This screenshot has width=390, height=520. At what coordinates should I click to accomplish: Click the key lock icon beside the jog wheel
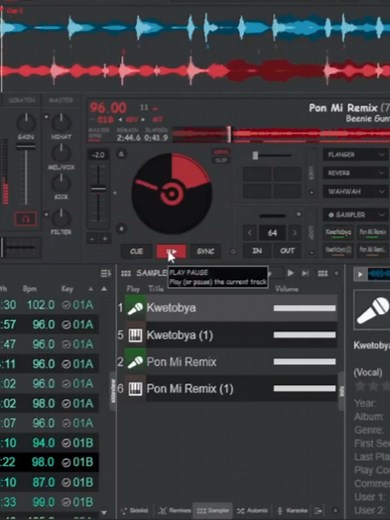coord(121,154)
